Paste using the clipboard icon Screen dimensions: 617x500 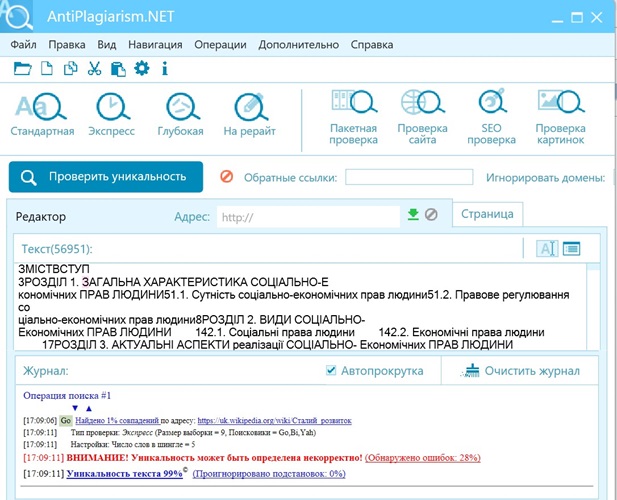pyautogui.click(x=118, y=69)
